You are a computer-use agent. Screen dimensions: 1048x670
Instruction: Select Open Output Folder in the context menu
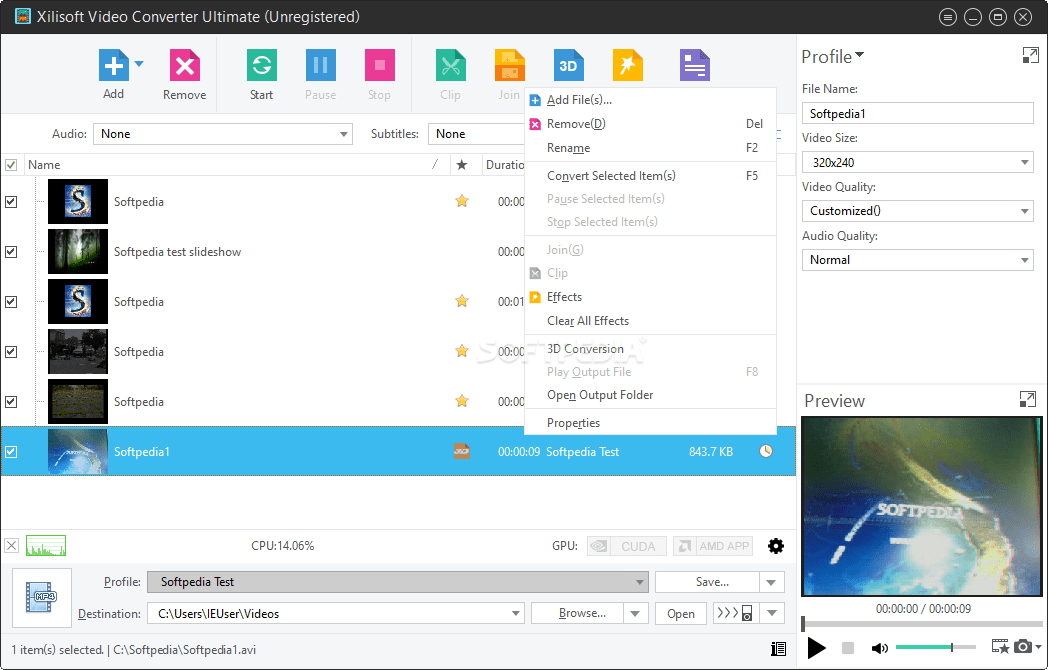(600, 394)
